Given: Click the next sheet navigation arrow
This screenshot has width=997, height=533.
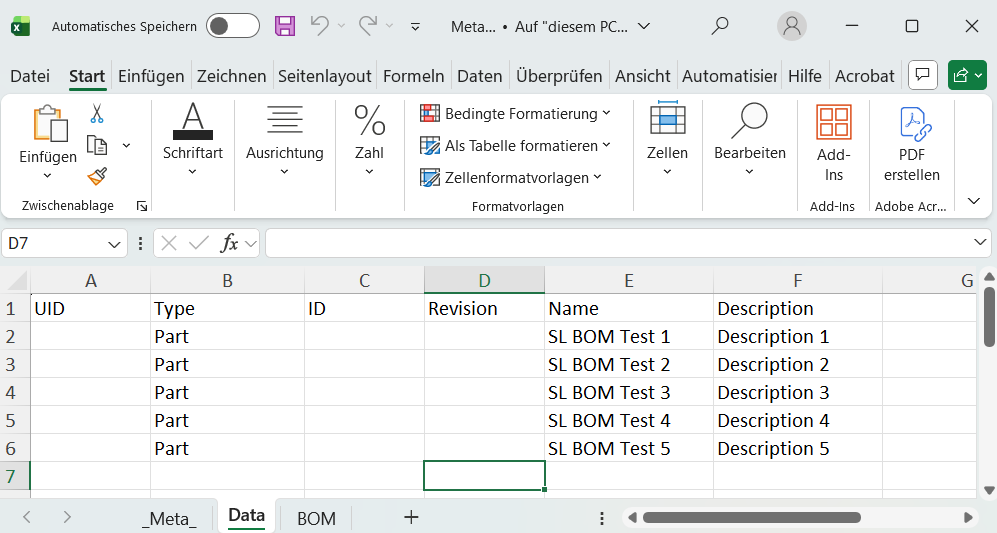Looking at the screenshot, I should point(67,517).
